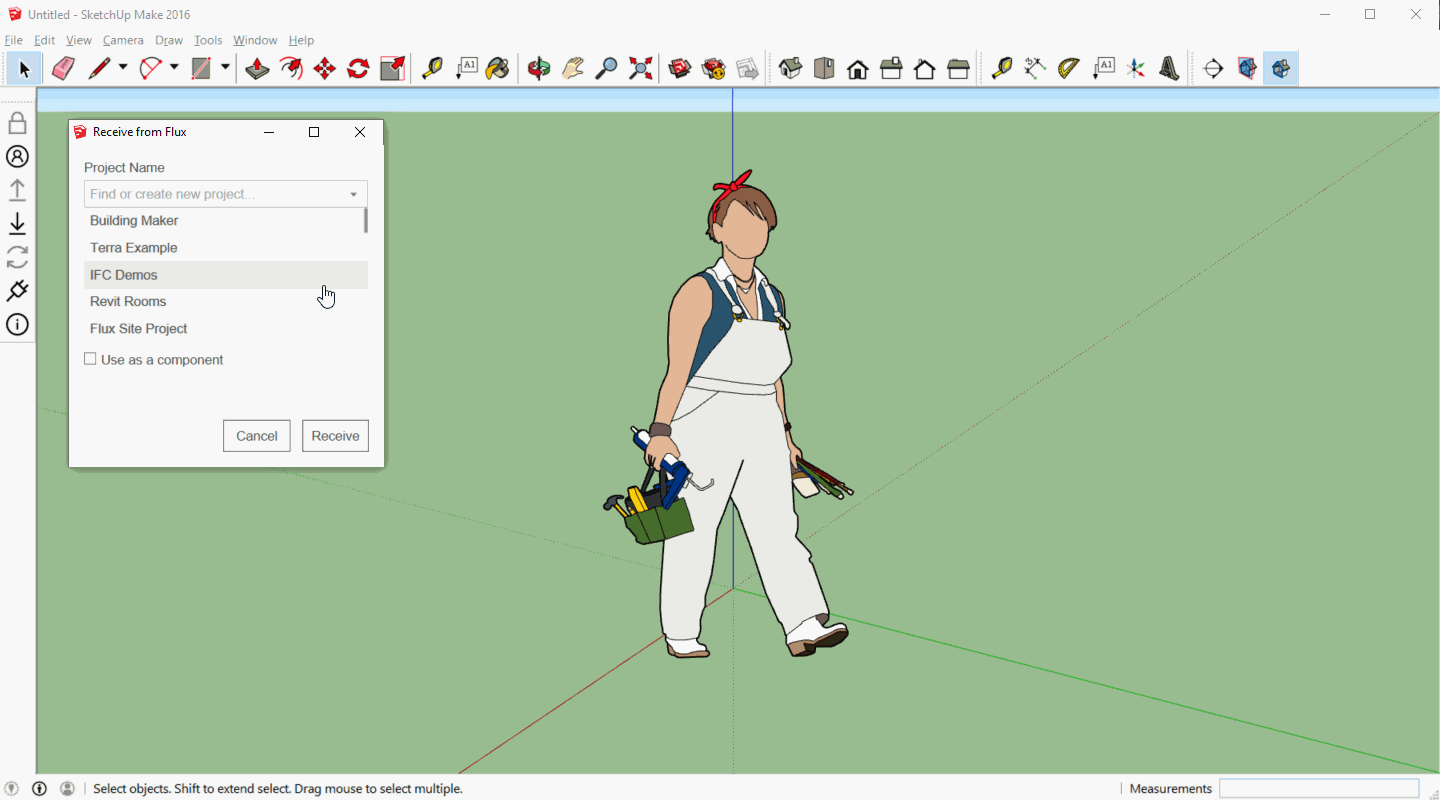Click the model credits icon in status bar
The width and height of the screenshot is (1440, 800).
coord(40,788)
